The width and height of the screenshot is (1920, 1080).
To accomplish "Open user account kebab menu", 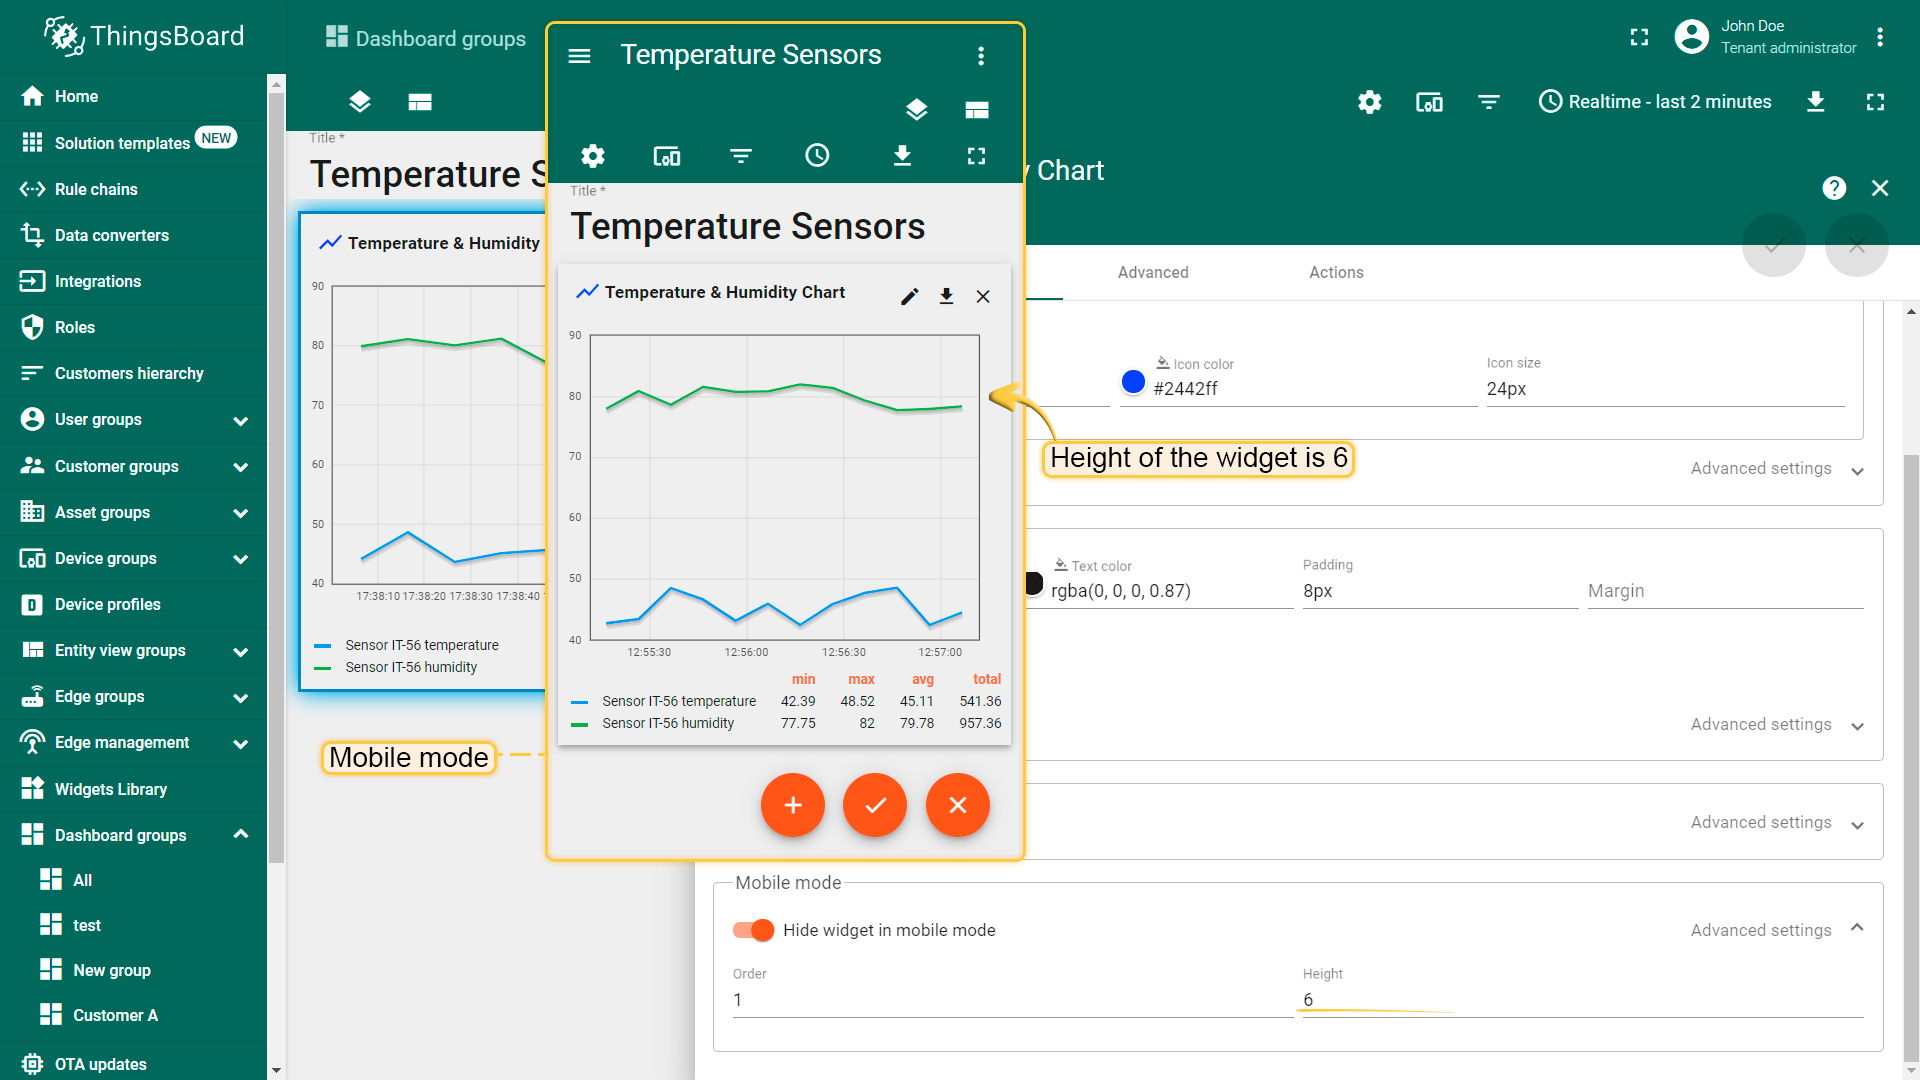I will [1880, 38].
